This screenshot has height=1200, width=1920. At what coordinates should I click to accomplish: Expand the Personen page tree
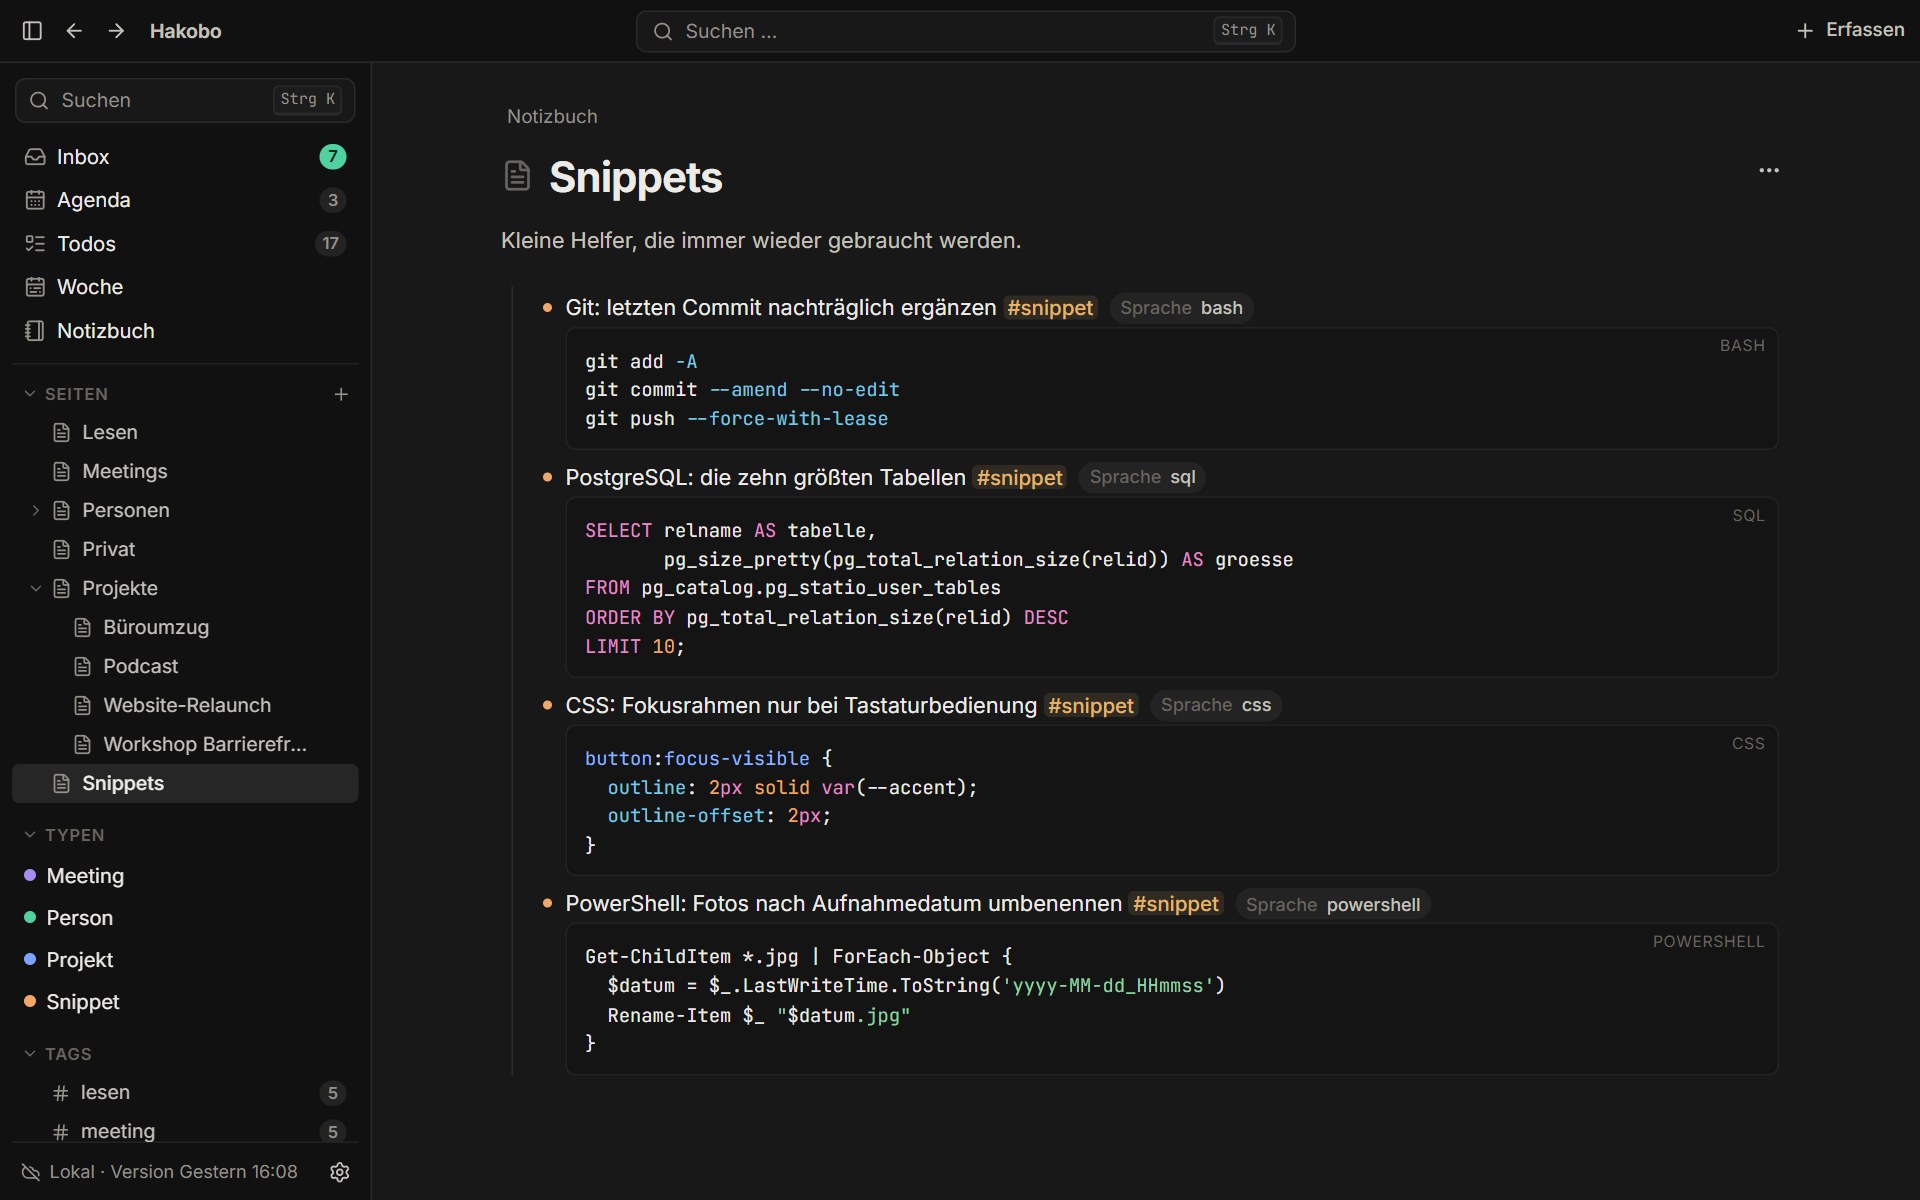[36, 510]
